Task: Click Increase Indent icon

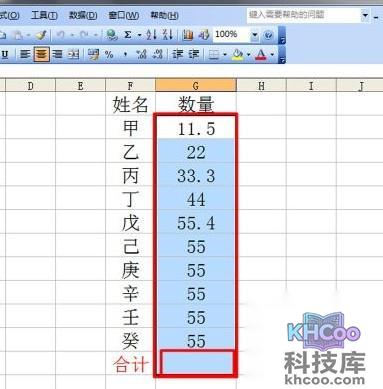Action: tap(194, 54)
